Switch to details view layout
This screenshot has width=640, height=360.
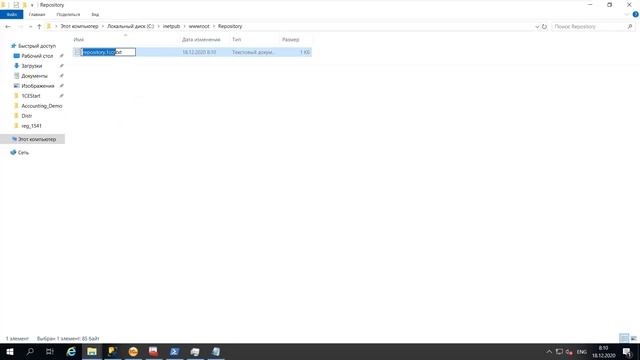point(624,338)
